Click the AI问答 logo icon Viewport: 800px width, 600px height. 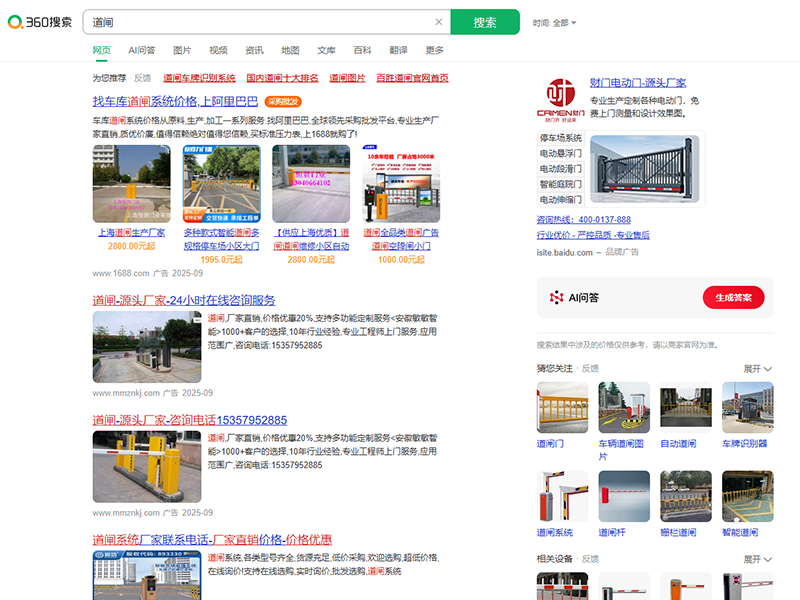click(556, 297)
